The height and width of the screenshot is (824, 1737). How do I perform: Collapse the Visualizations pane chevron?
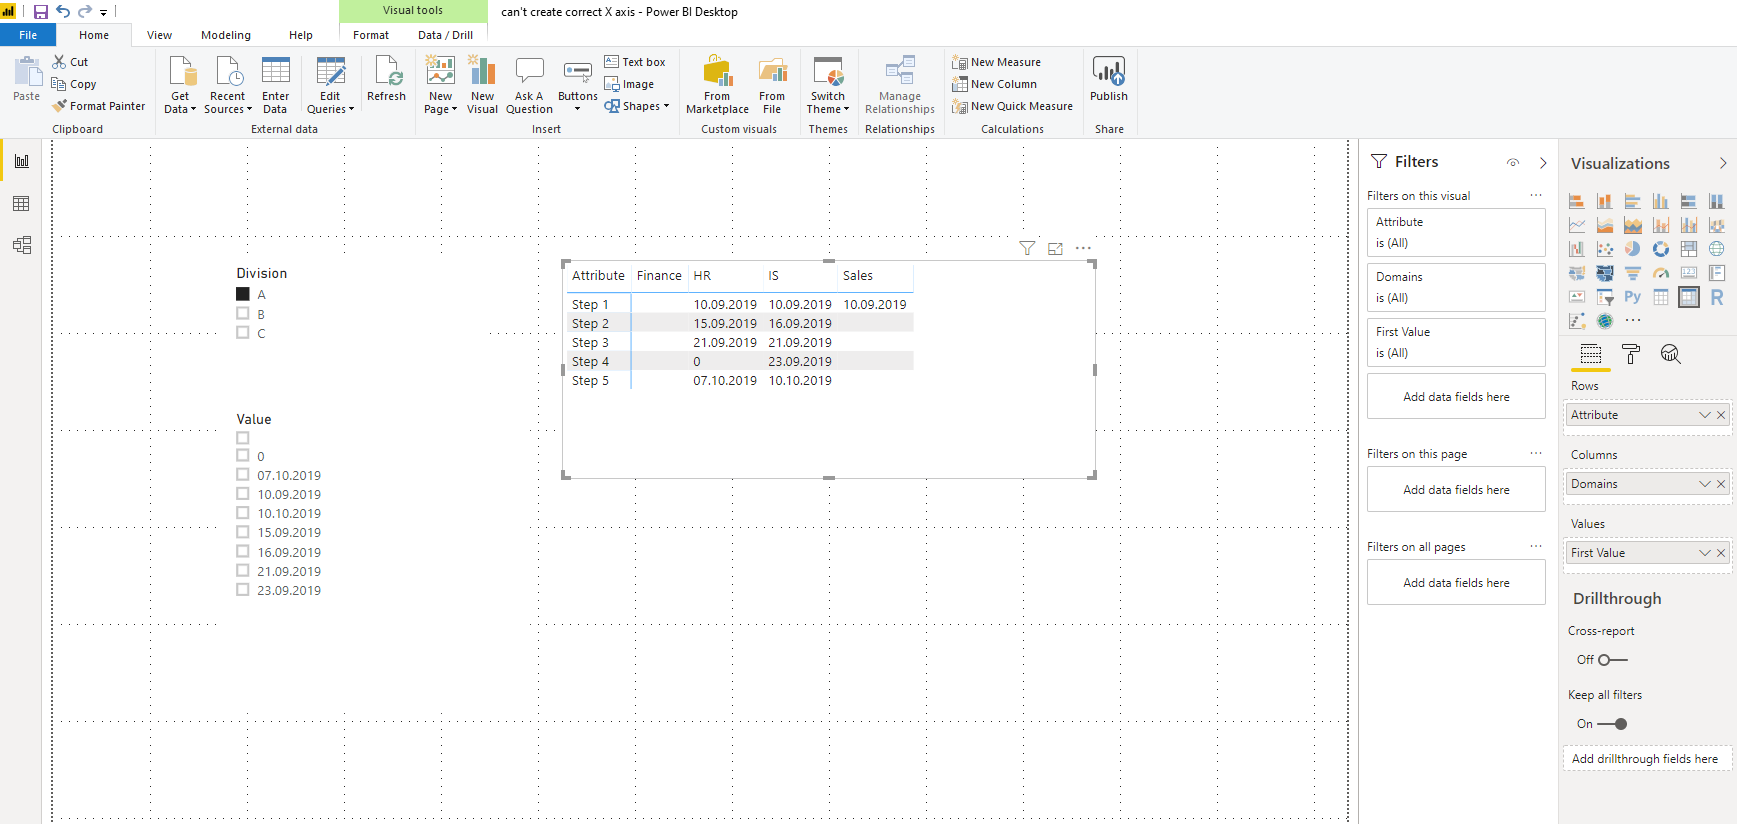point(1722,163)
